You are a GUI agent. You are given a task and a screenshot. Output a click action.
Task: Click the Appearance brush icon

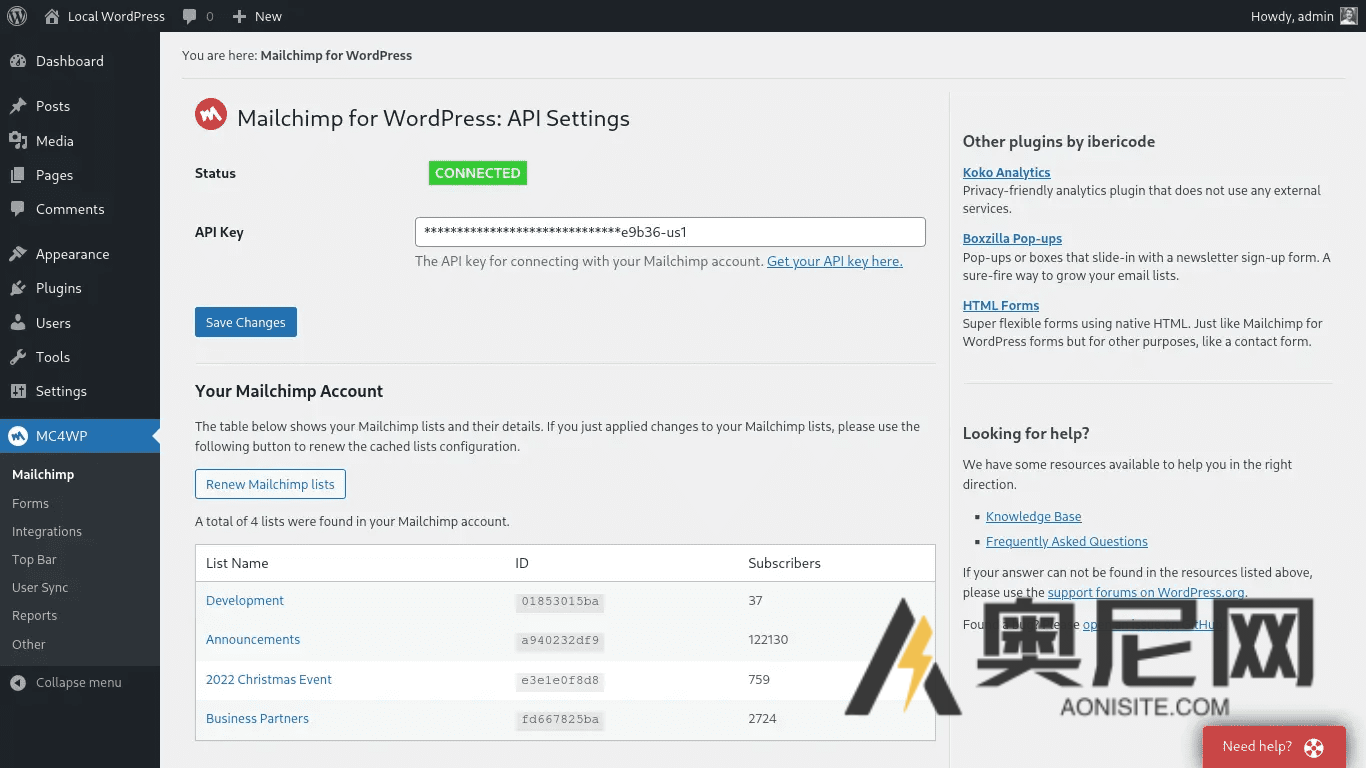point(18,254)
